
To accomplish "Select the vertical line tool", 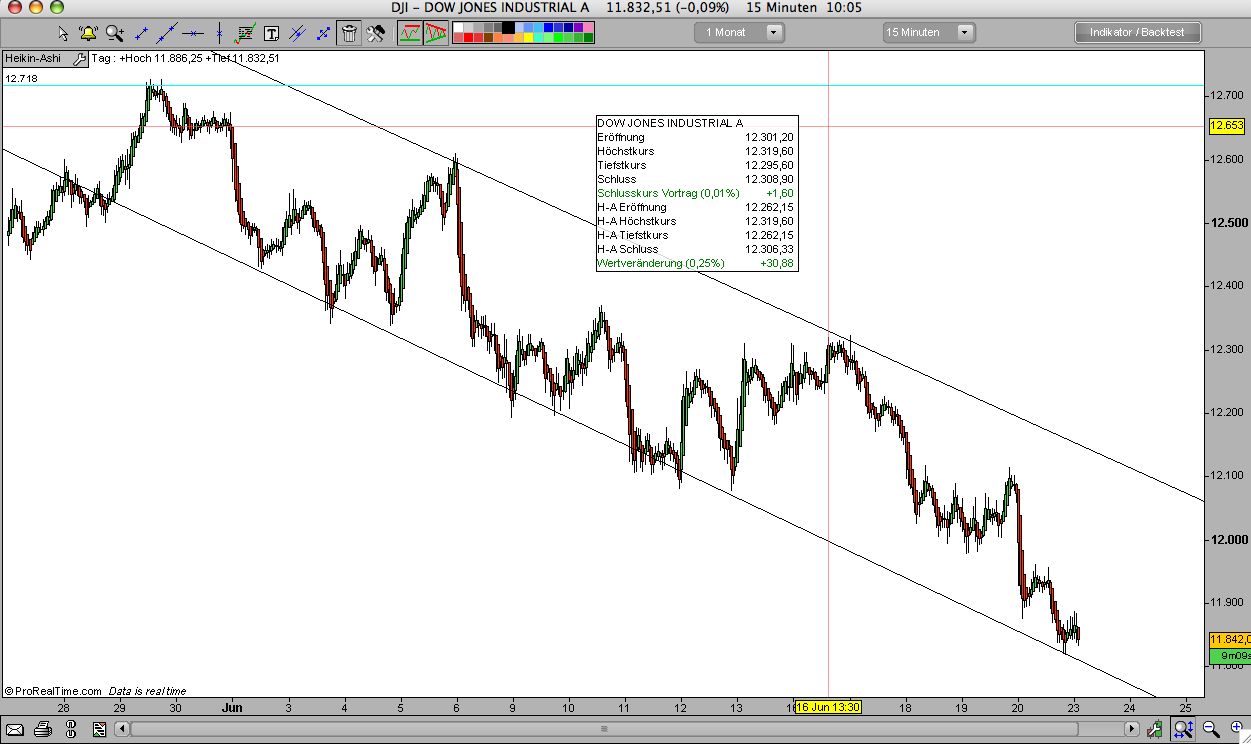I will pos(219,33).
